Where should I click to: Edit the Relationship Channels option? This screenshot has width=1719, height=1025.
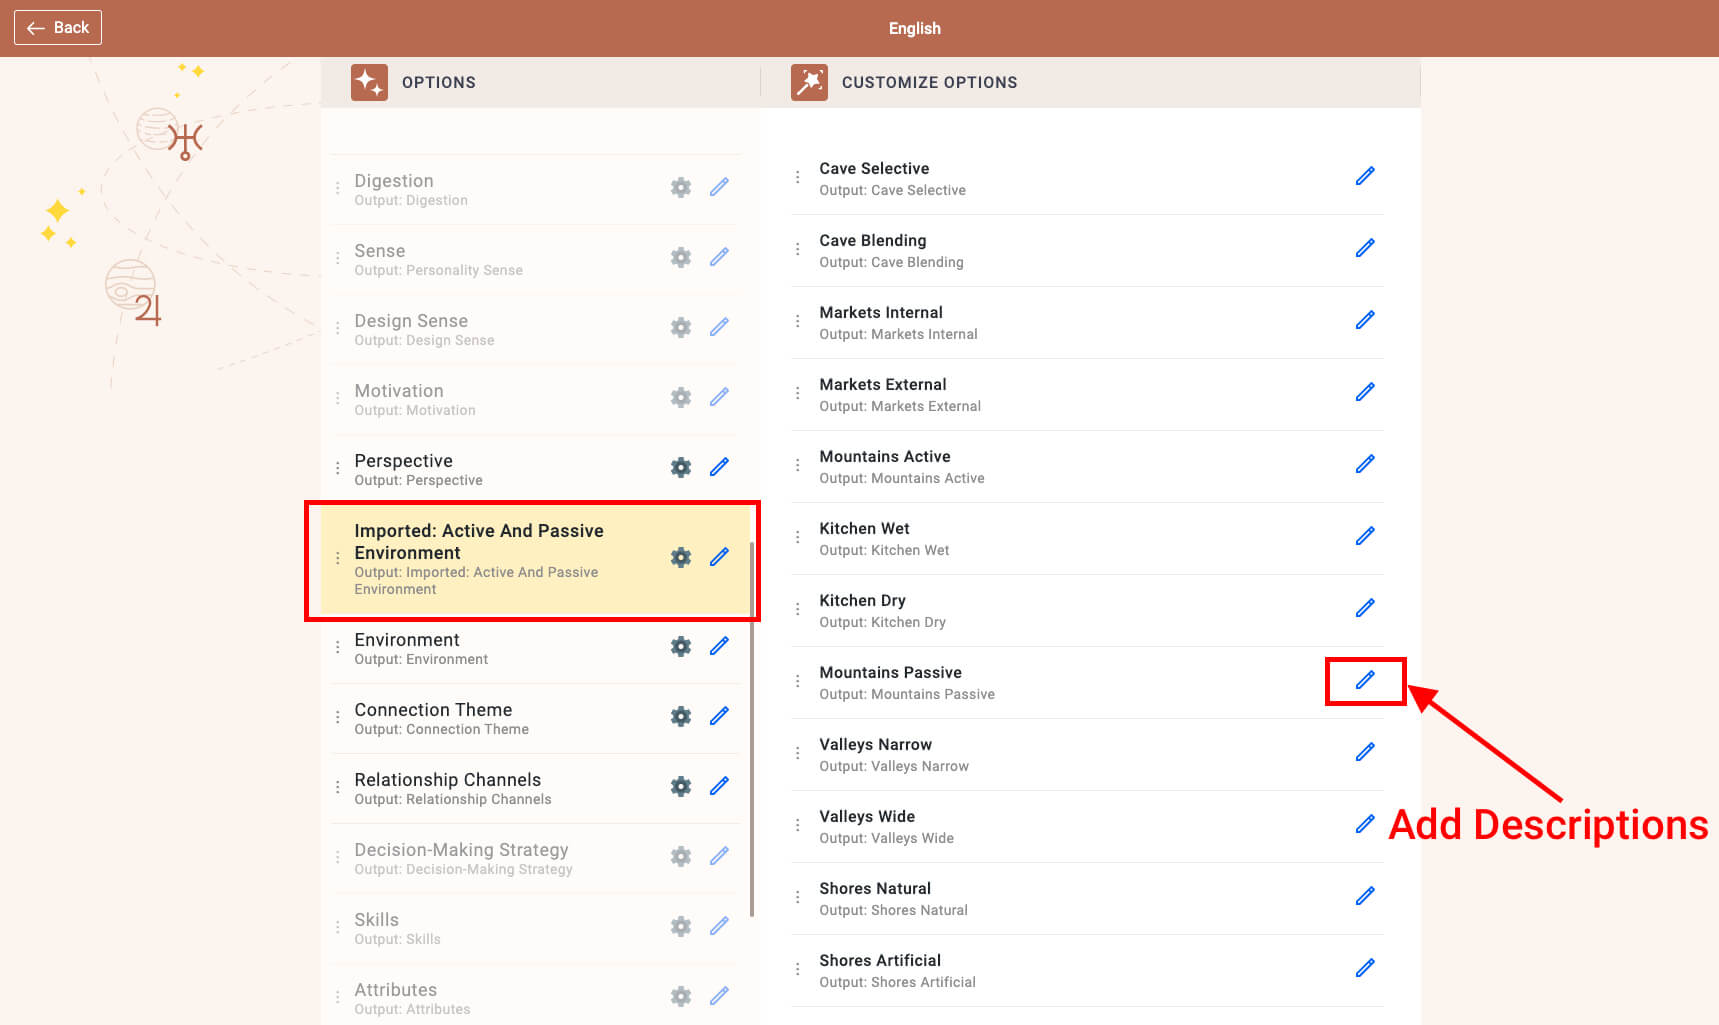tap(719, 786)
